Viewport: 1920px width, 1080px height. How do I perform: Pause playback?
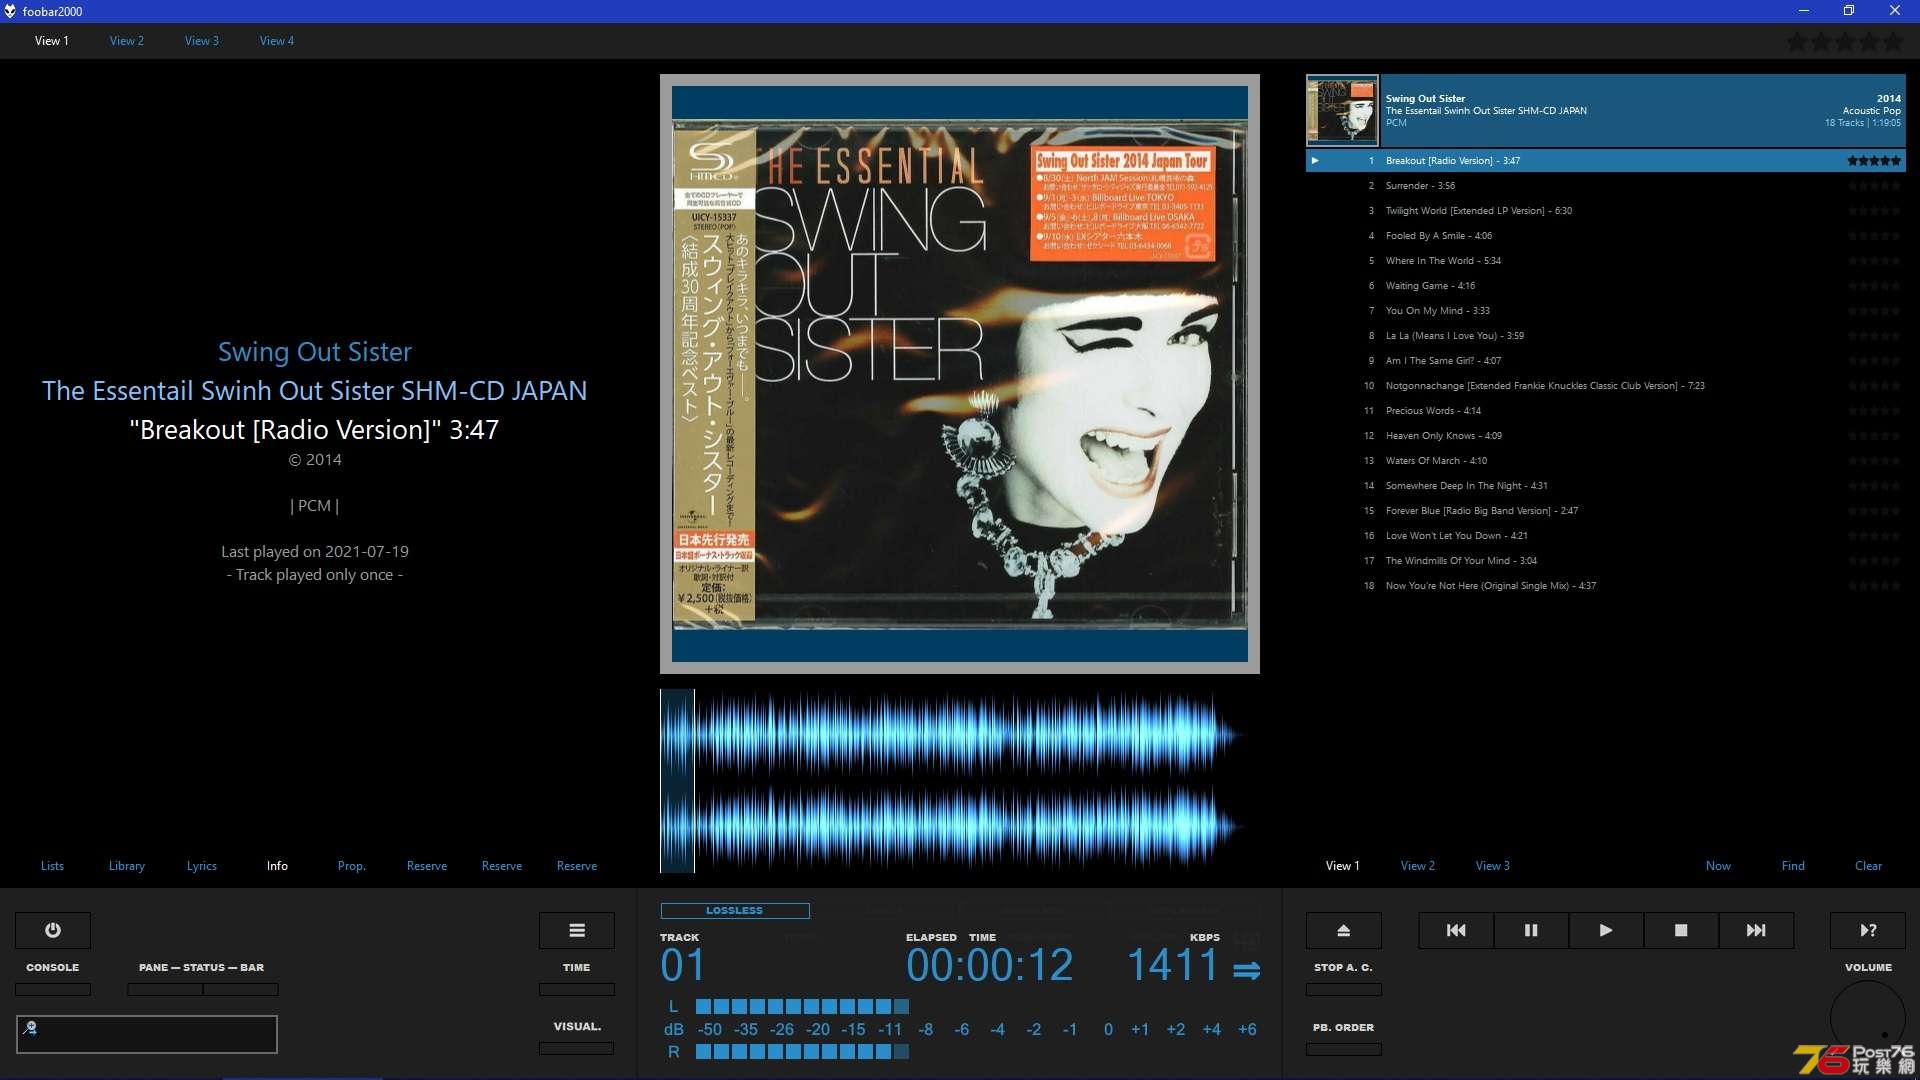(1531, 930)
